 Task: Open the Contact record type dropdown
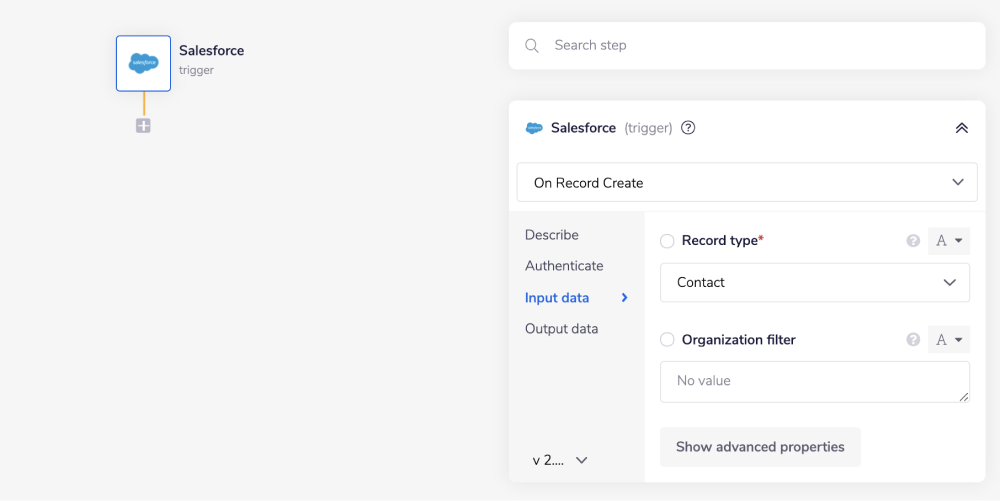[814, 283]
